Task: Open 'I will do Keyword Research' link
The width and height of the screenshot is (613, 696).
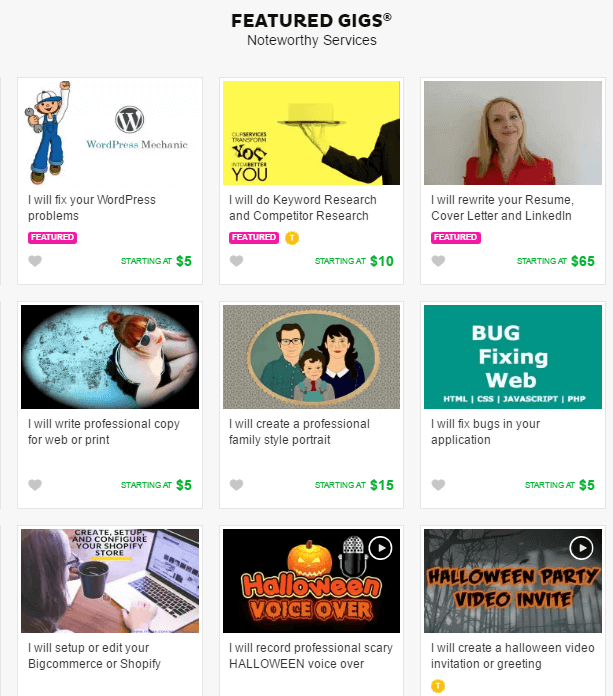Action: pyautogui.click(x=303, y=208)
